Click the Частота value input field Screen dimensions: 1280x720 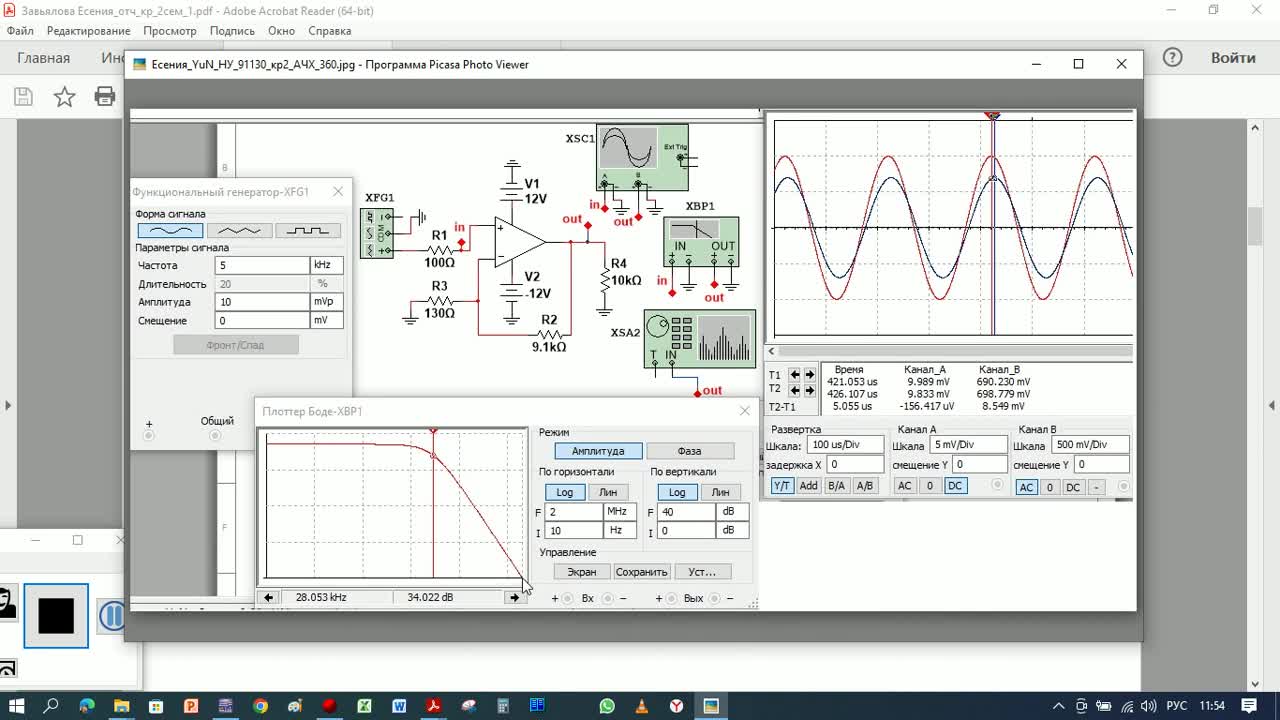(x=262, y=265)
